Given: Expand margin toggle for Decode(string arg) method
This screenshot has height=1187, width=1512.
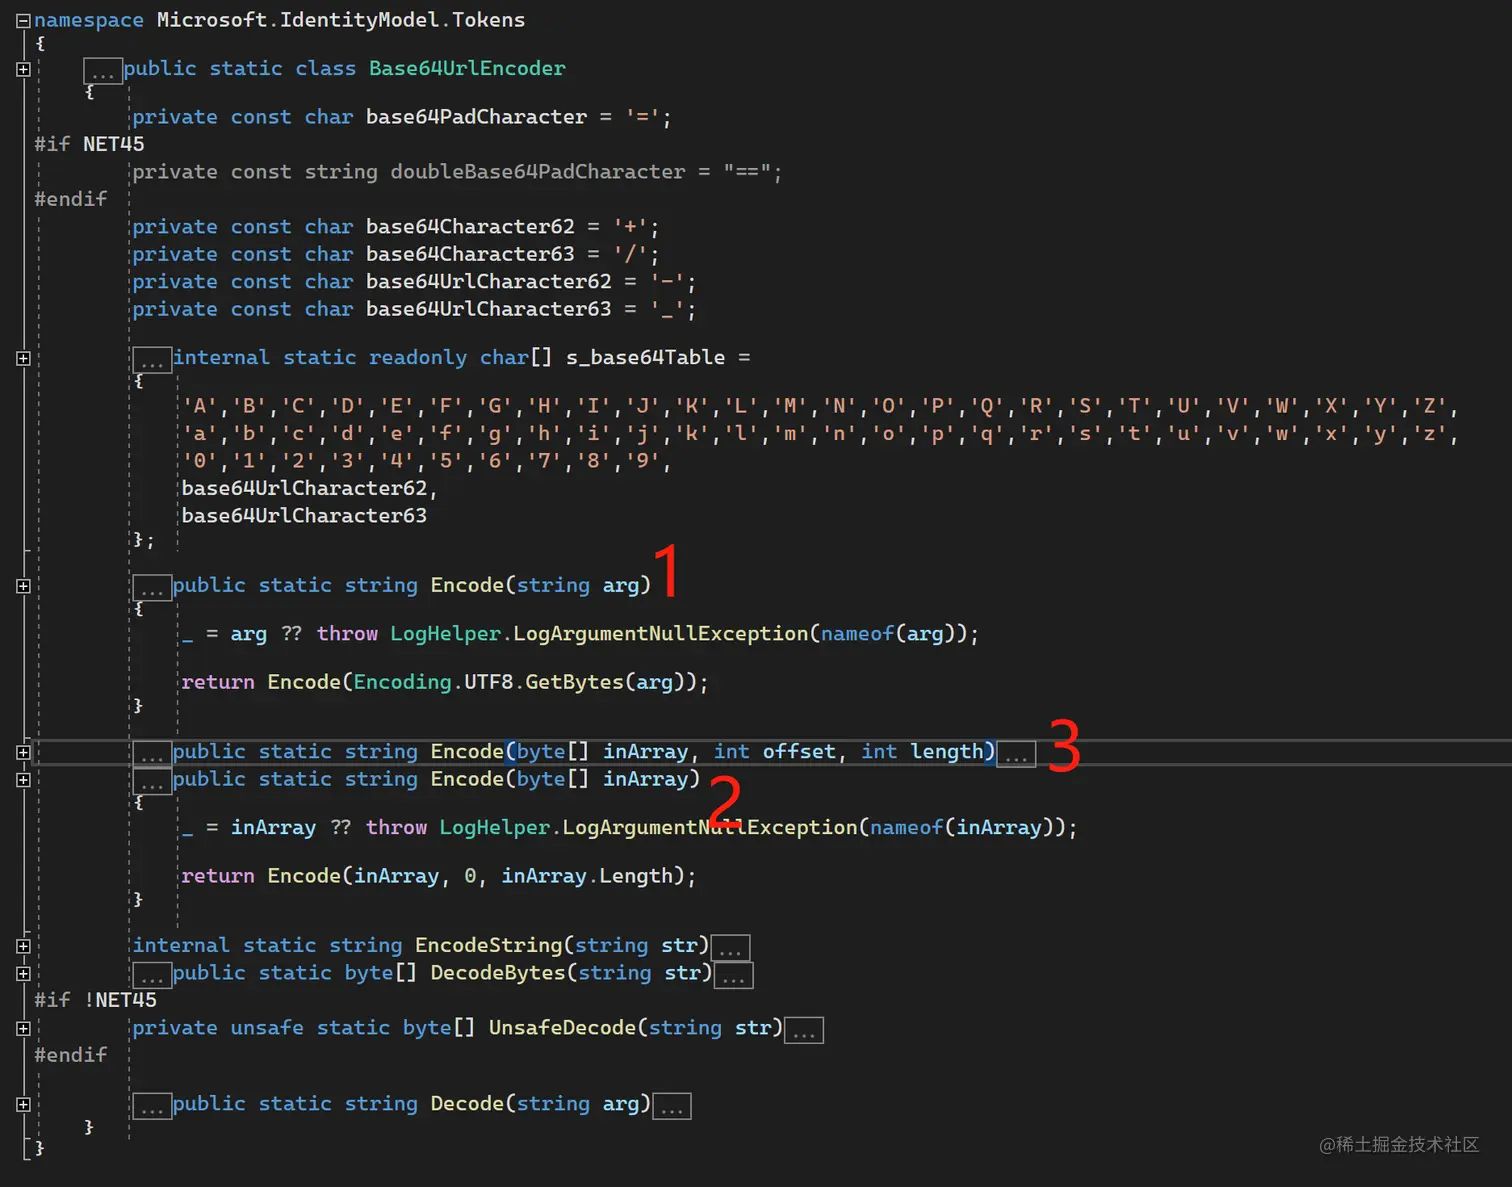Looking at the screenshot, I should [23, 1104].
